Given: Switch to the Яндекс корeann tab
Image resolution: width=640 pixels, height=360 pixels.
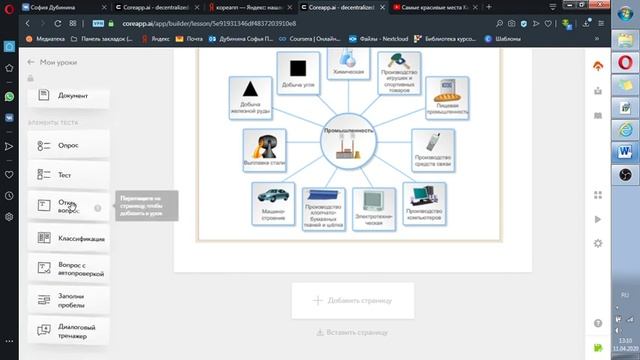Looking at the screenshot, I should point(250,7).
